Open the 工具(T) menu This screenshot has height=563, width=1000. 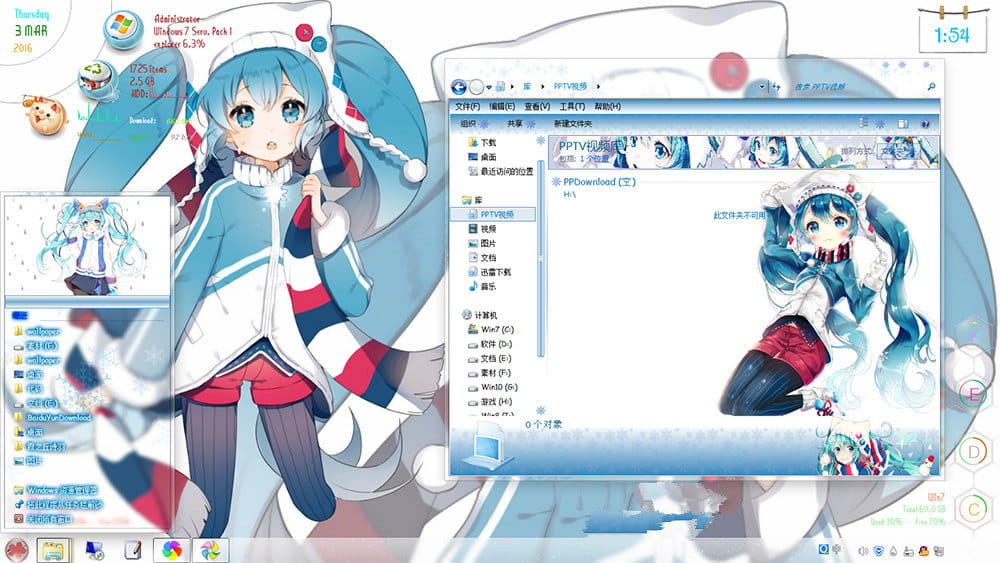(x=572, y=106)
